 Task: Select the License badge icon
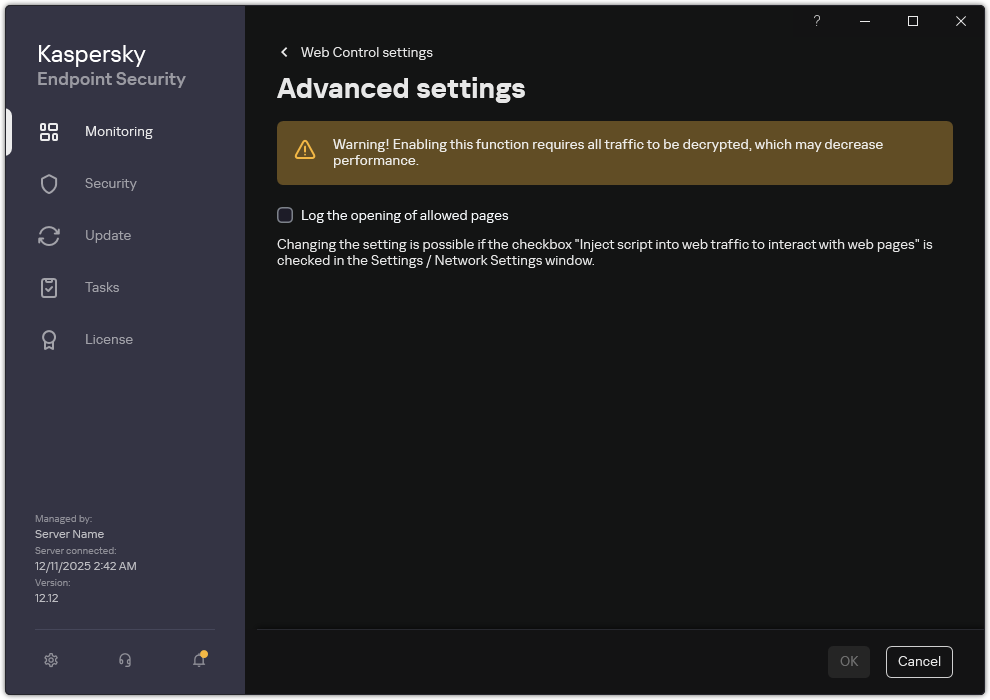coord(49,339)
